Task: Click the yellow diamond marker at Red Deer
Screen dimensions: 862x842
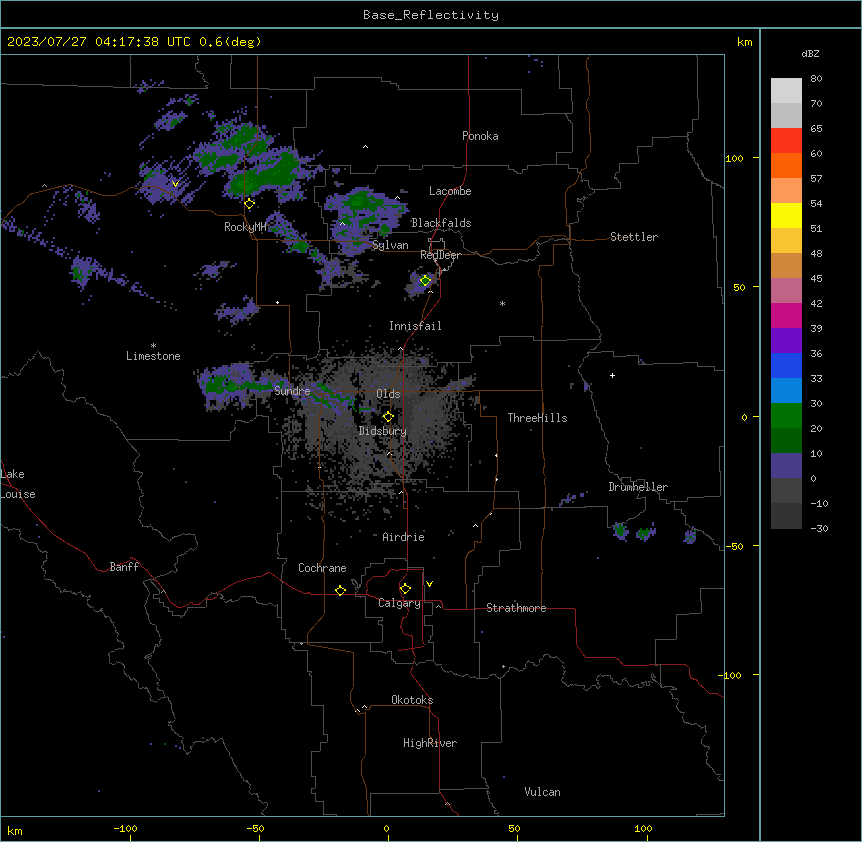Action: [x=425, y=281]
